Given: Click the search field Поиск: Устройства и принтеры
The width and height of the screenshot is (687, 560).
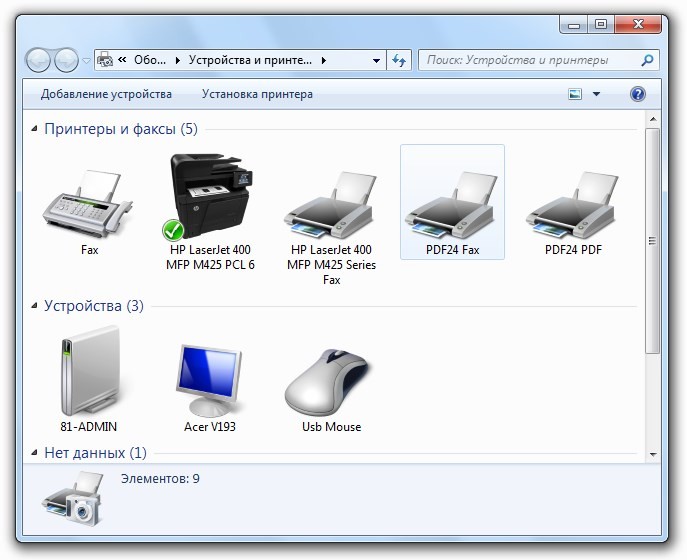Looking at the screenshot, I should [530, 60].
